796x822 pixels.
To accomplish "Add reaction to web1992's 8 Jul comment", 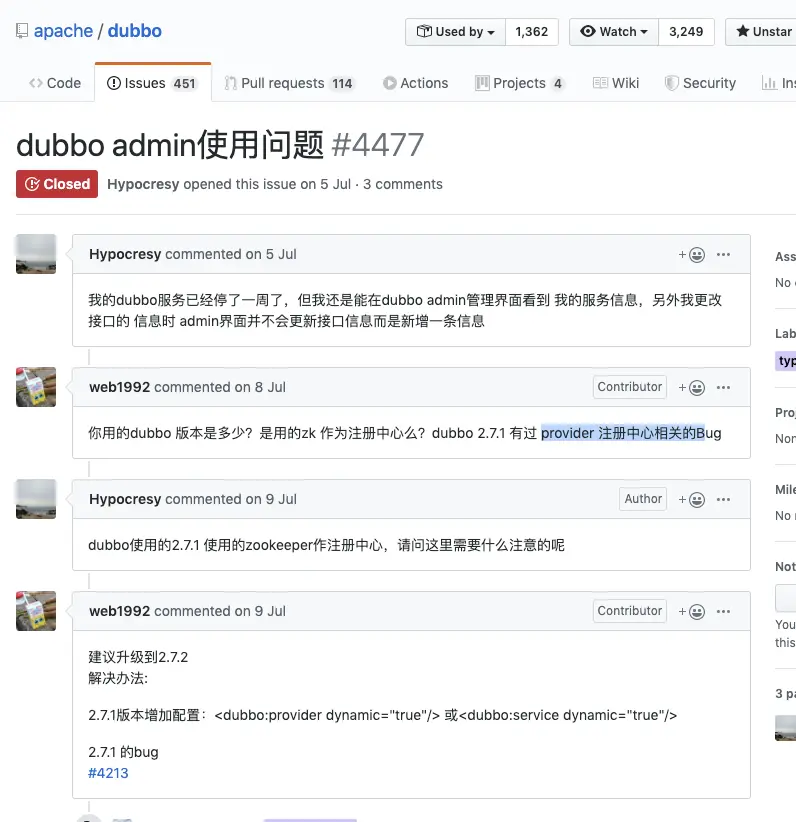I will [x=692, y=388].
